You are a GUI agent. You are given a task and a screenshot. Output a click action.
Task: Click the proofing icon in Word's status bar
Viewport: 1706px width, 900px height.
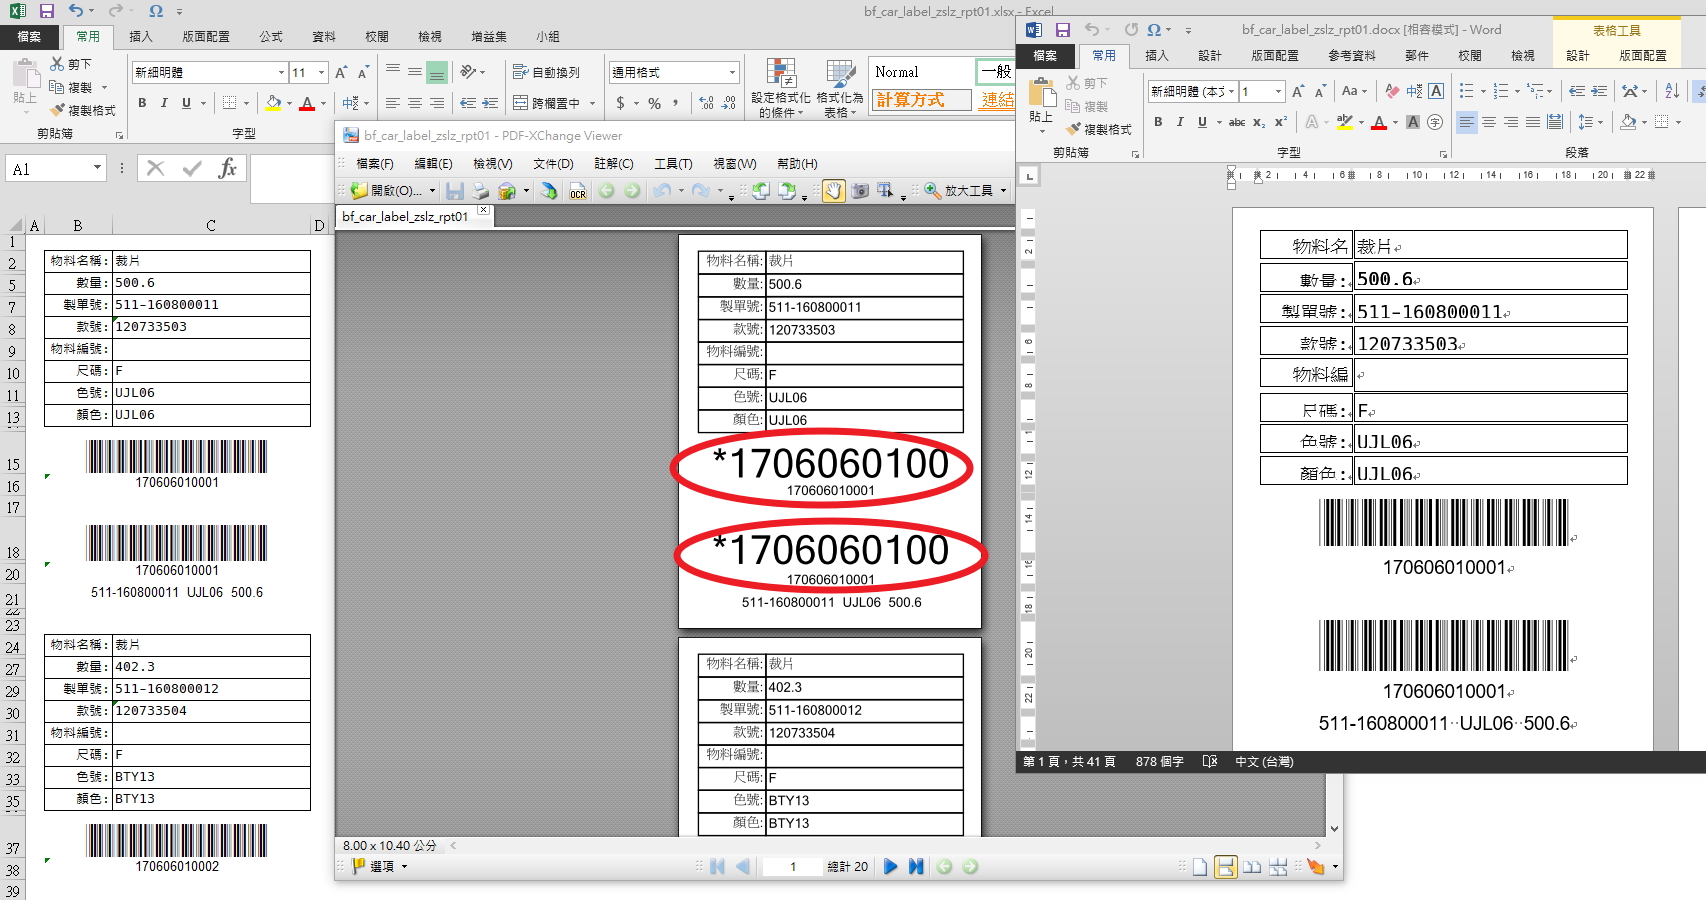click(x=1210, y=762)
